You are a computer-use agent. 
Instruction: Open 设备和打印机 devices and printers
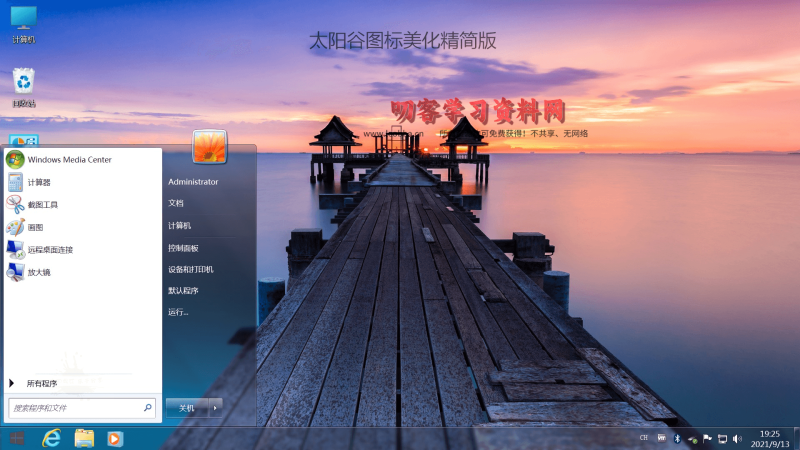pos(191,269)
